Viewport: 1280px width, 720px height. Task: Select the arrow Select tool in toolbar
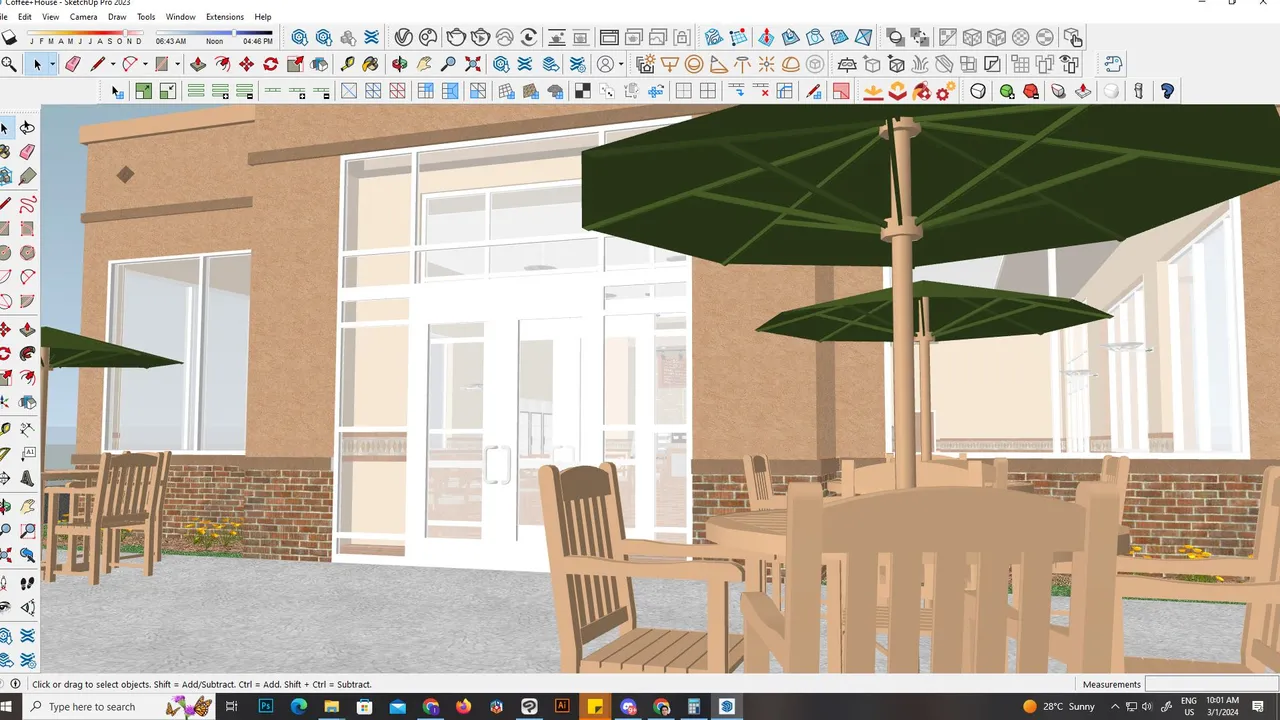[x=38, y=64]
